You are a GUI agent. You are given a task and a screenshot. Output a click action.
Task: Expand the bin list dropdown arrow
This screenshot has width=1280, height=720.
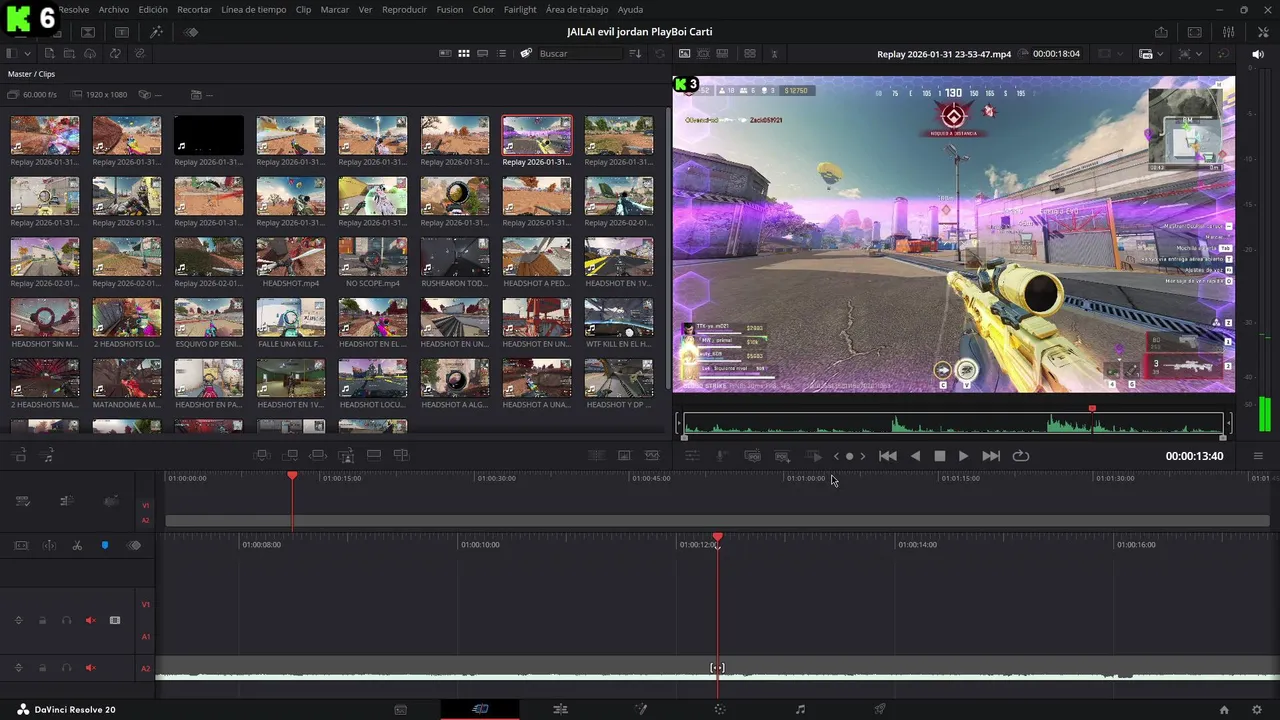click(27, 53)
